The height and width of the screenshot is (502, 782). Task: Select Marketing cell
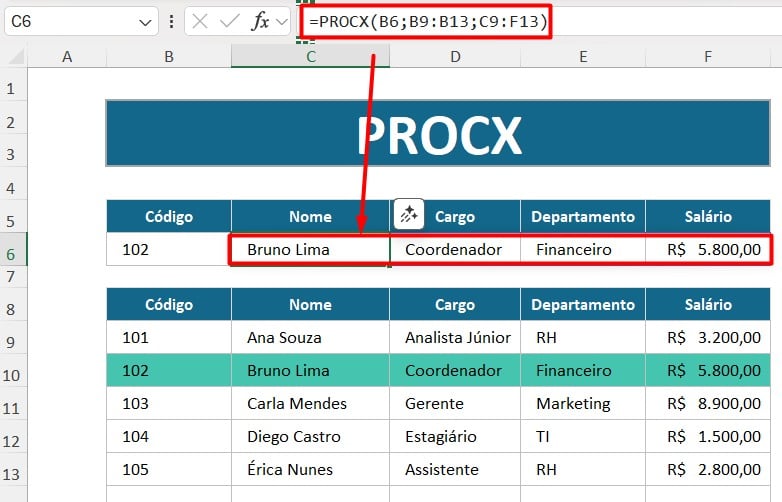(x=583, y=403)
